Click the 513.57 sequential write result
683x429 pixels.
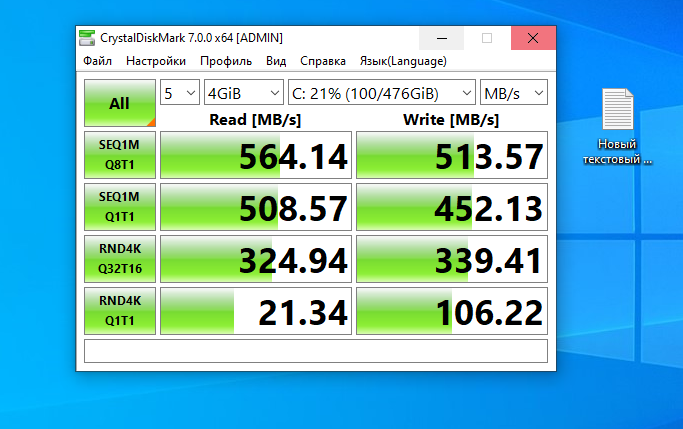(452, 155)
